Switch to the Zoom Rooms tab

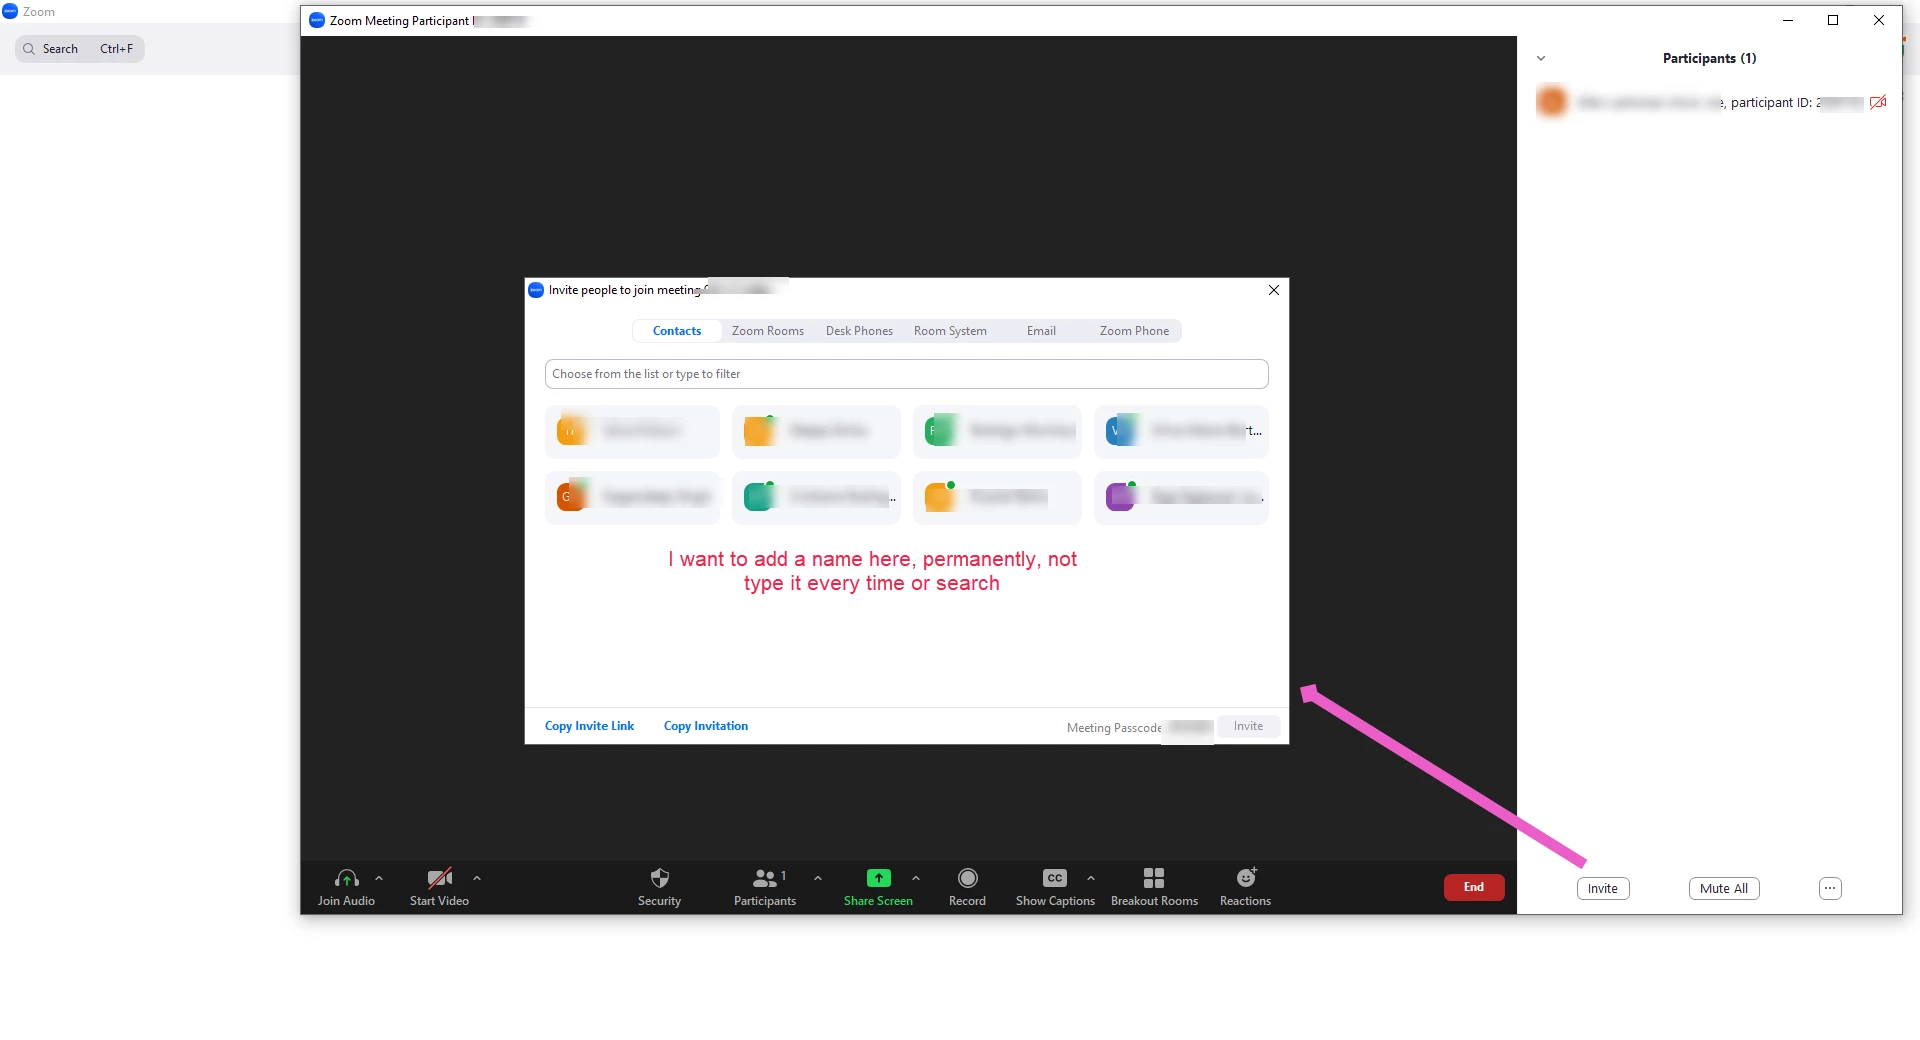pos(768,331)
